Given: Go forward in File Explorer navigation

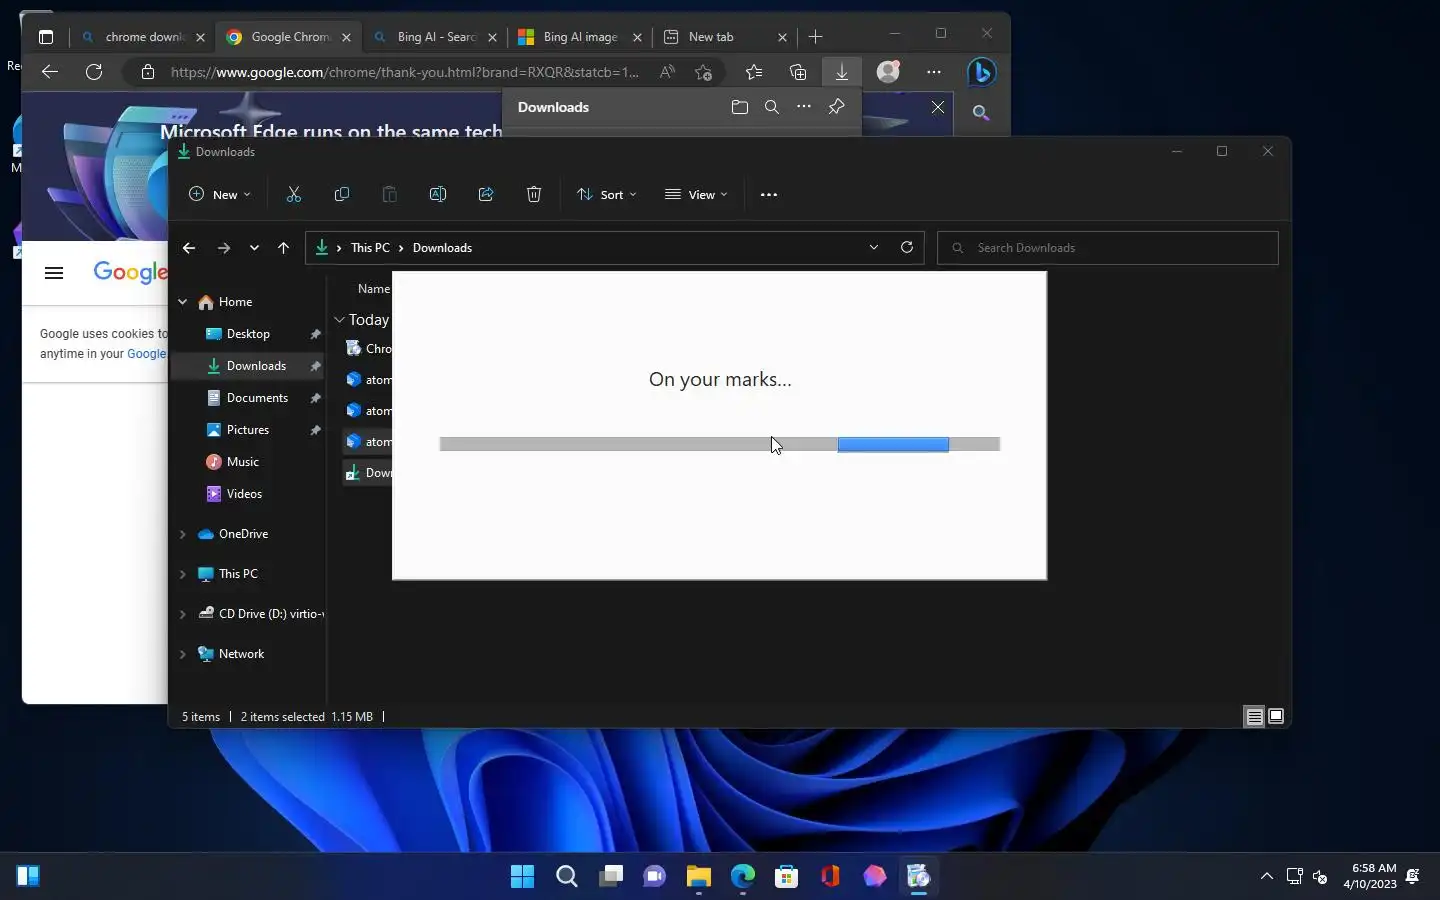Looking at the screenshot, I should point(224,248).
